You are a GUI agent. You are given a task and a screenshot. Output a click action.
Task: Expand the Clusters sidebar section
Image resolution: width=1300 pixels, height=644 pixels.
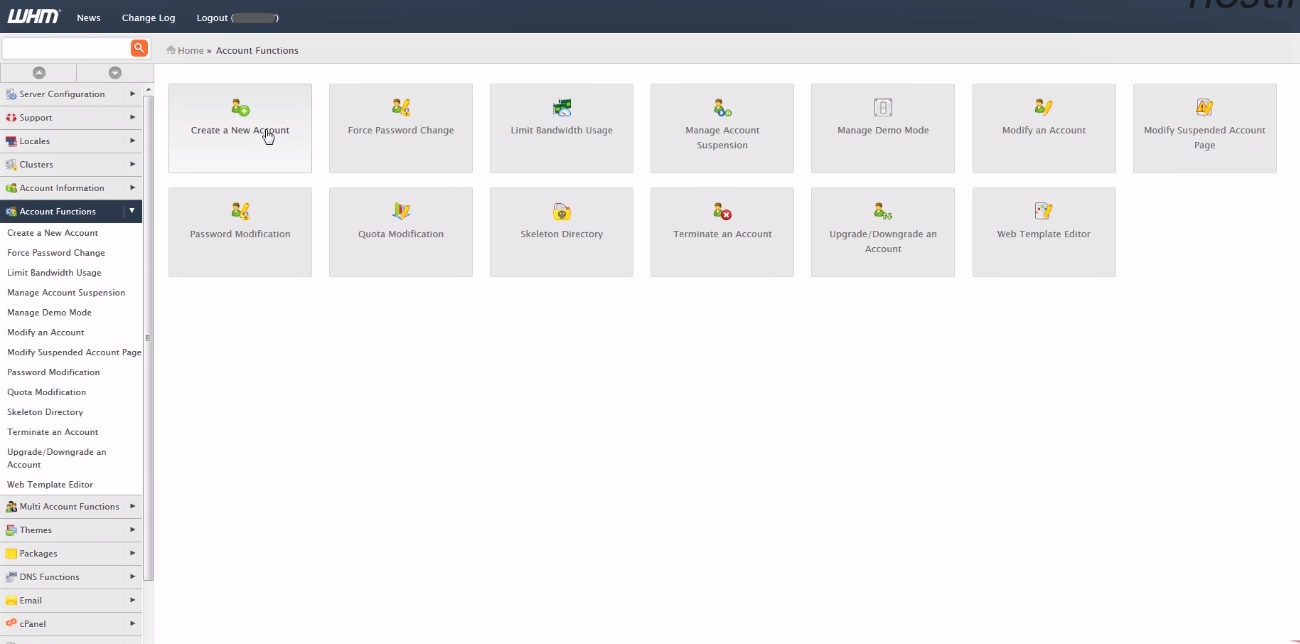(71, 164)
